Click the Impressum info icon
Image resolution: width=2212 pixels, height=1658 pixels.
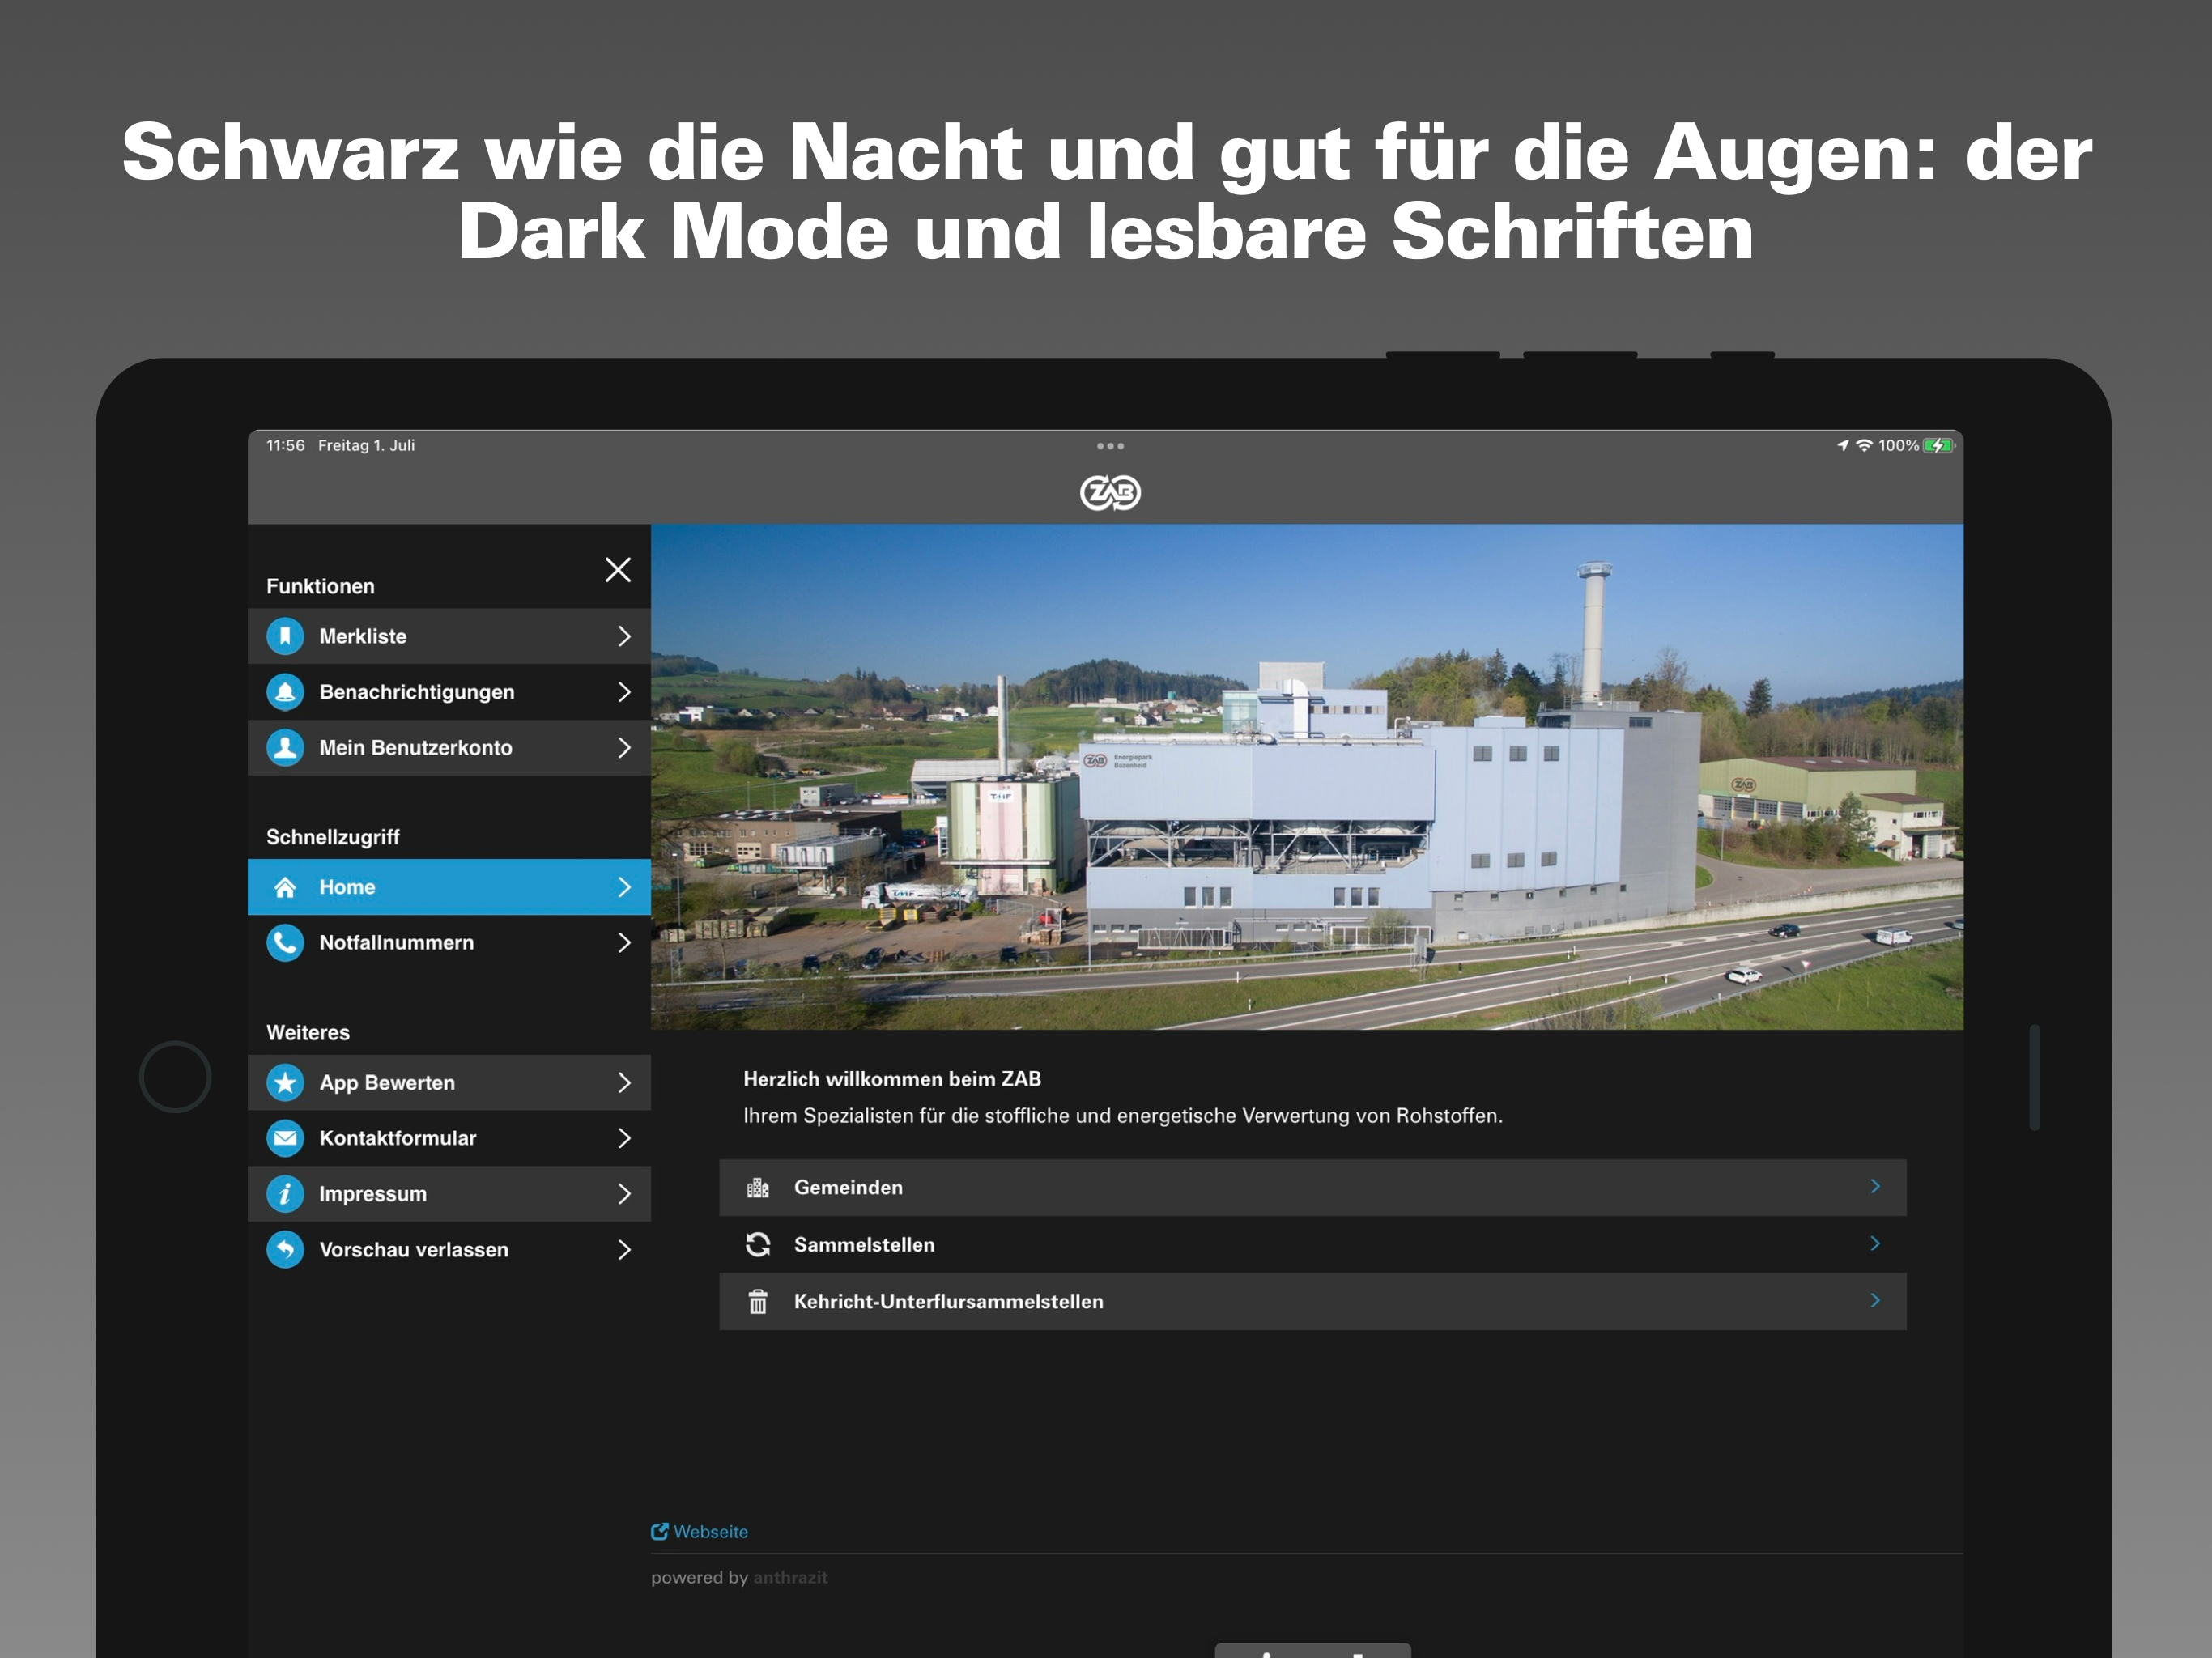tap(285, 1194)
